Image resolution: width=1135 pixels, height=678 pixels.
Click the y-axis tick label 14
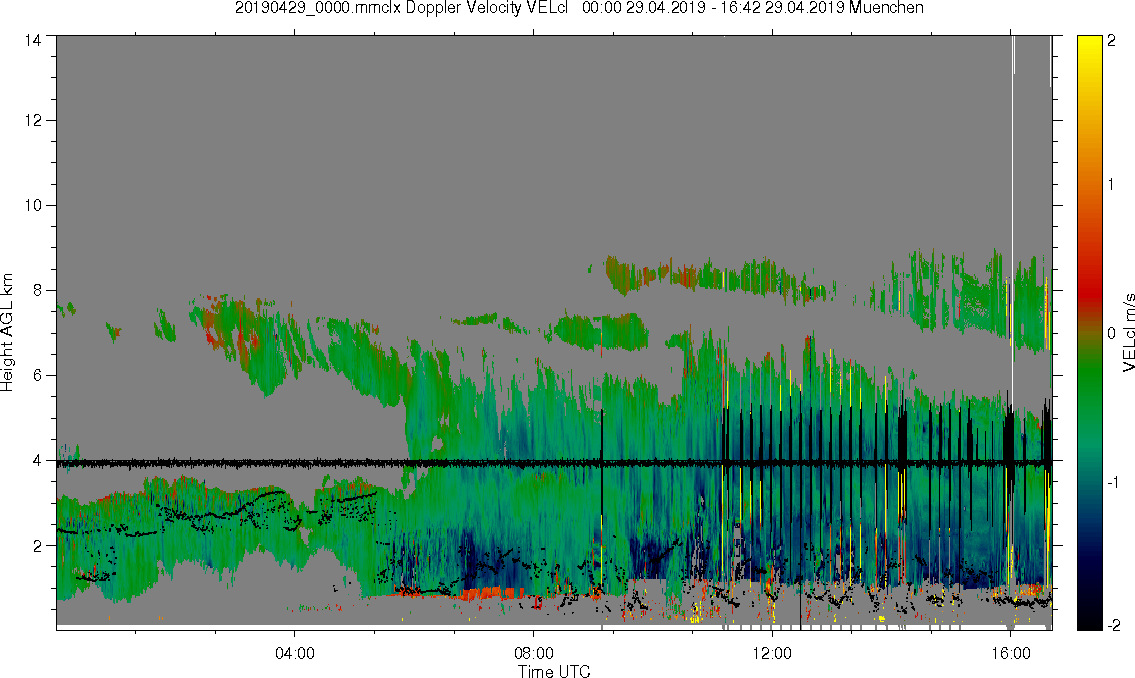pyautogui.click(x=33, y=41)
